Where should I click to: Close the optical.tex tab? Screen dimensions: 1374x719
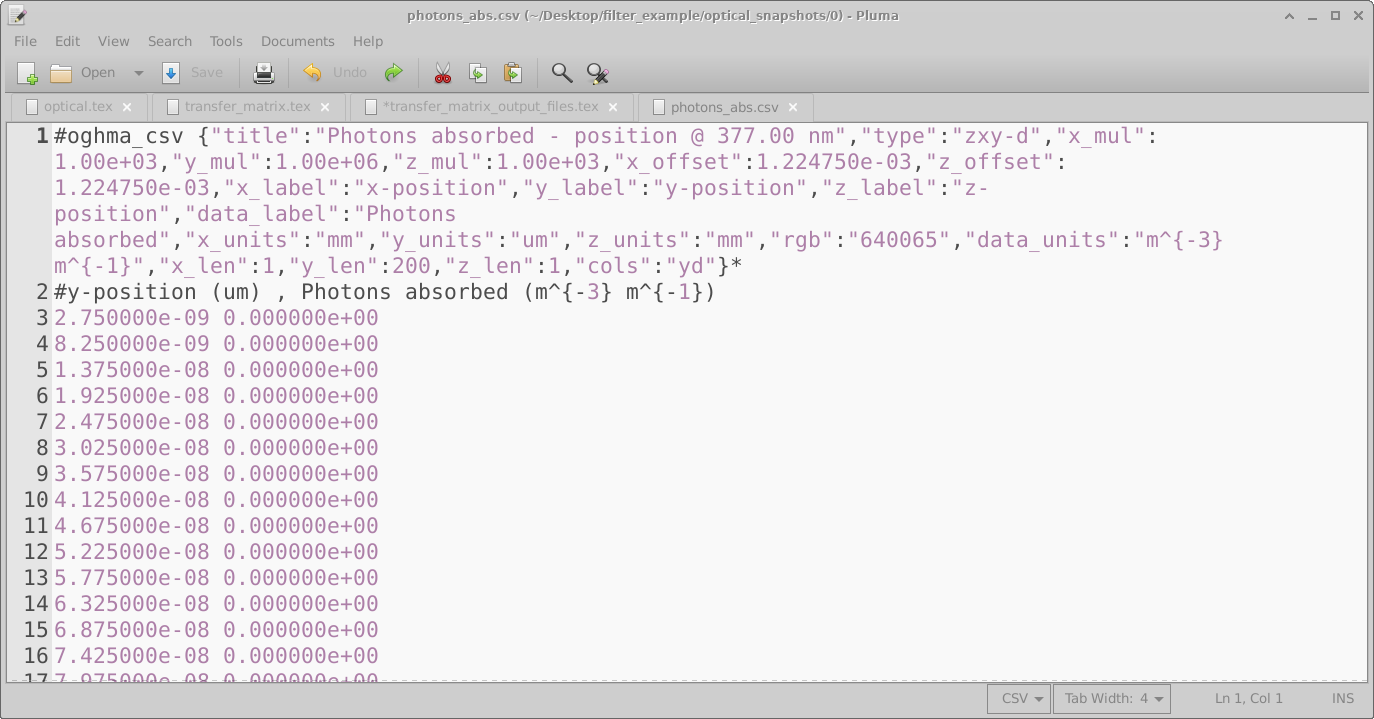point(126,106)
